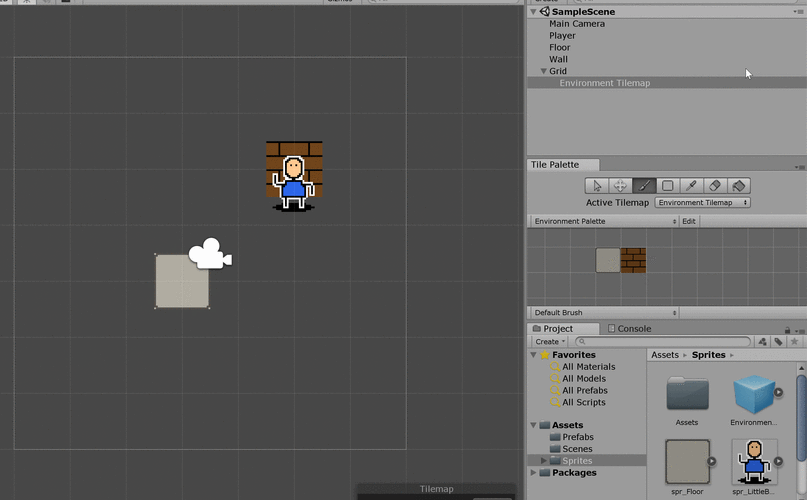
Task: Select Wall in Hierarchy
Action: (558, 59)
